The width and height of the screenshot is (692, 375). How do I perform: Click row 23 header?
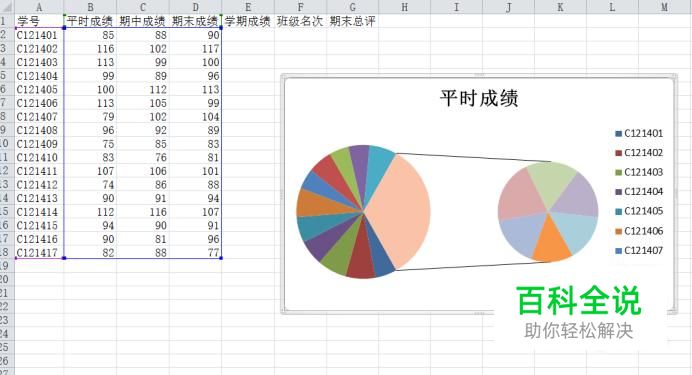[7, 320]
